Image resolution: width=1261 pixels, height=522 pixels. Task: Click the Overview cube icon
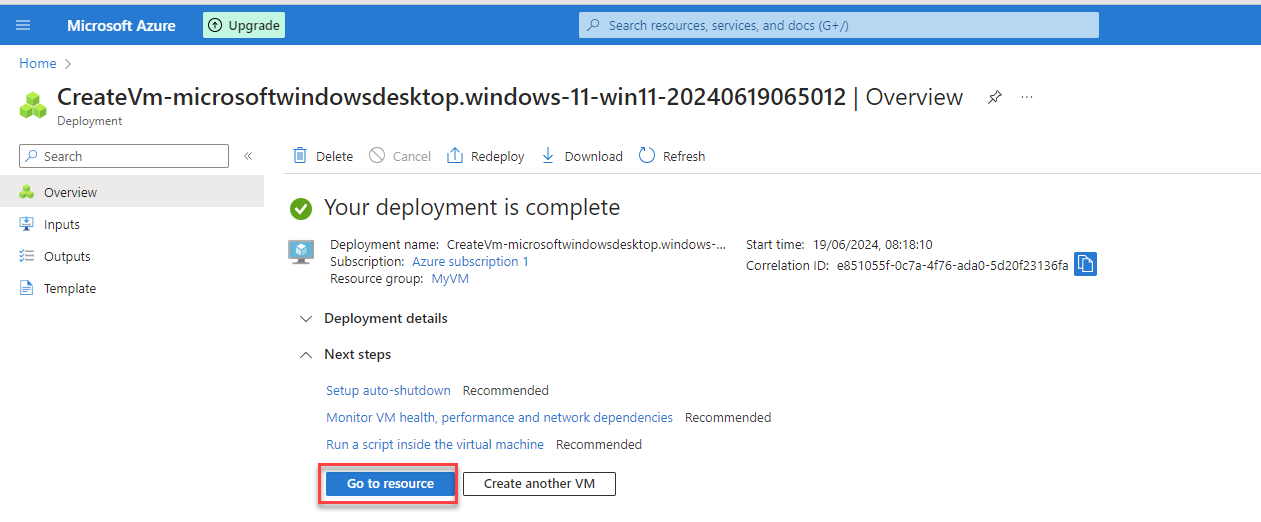point(27,192)
